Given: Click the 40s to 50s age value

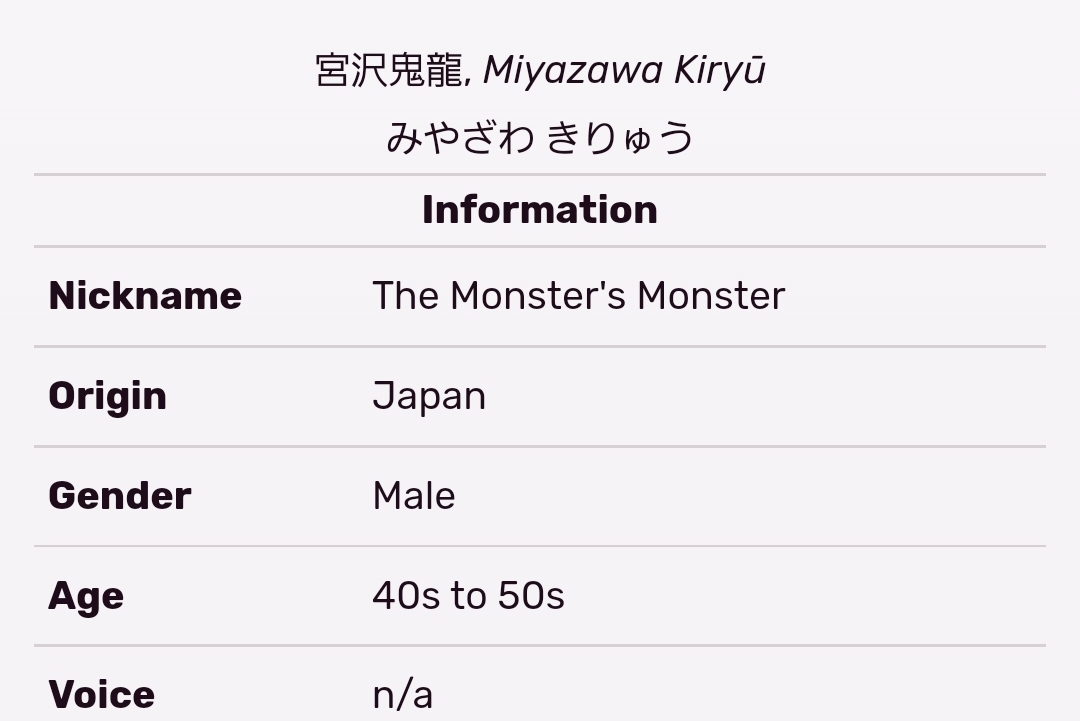Looking at the screenshot, I should [x=468, y=596].
